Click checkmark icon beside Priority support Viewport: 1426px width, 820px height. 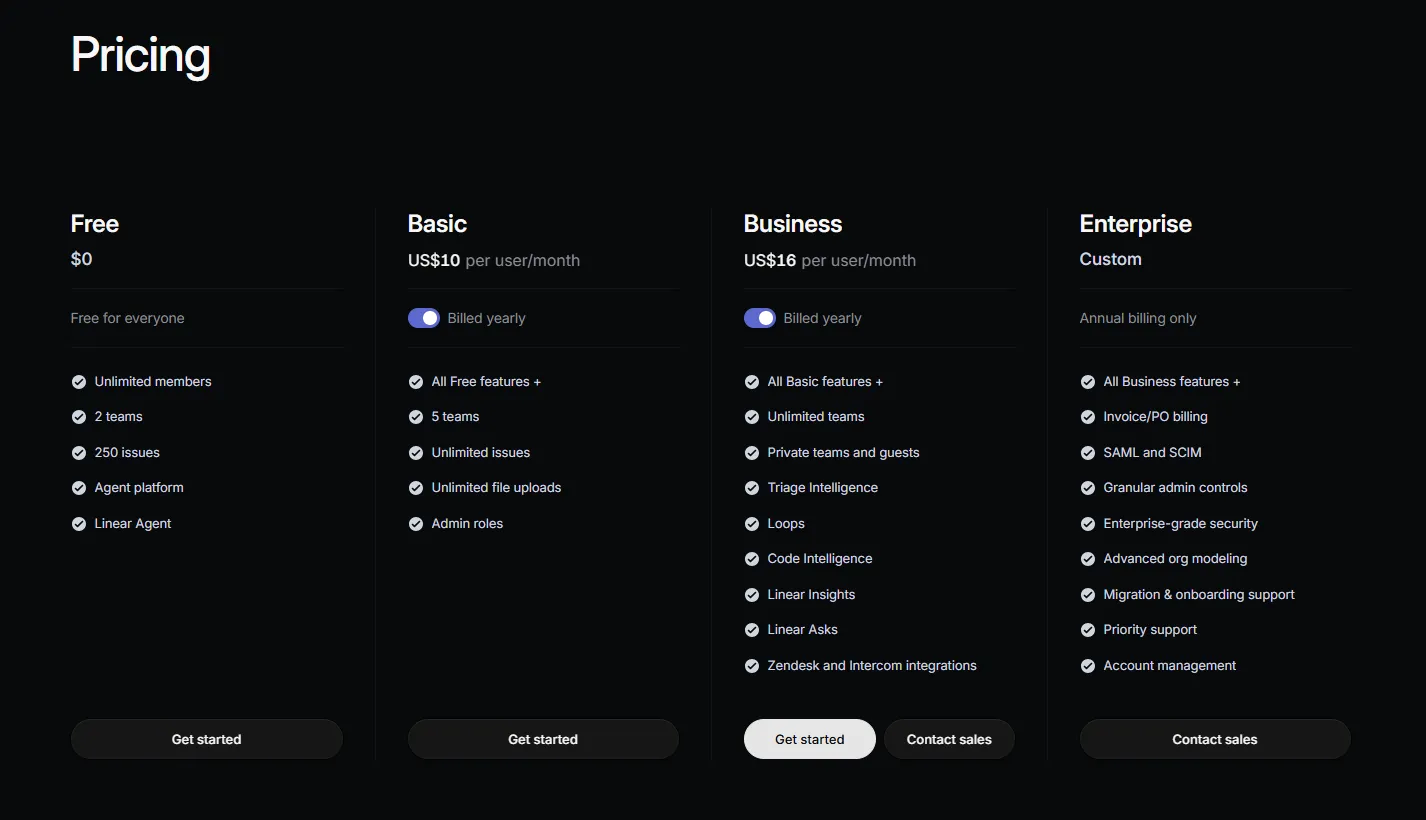pyautogui.click(x=1088, y=630)
